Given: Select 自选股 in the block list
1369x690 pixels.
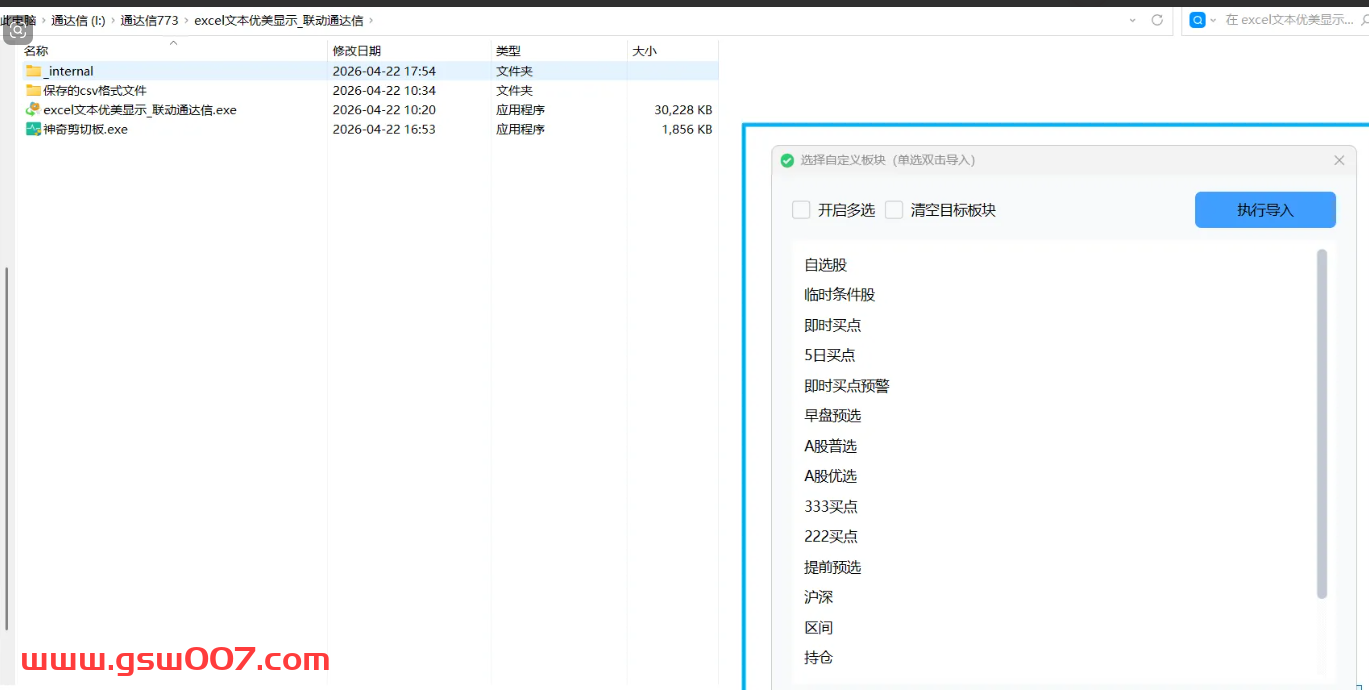Looking at the screenshot, I should tap(826, 265).
